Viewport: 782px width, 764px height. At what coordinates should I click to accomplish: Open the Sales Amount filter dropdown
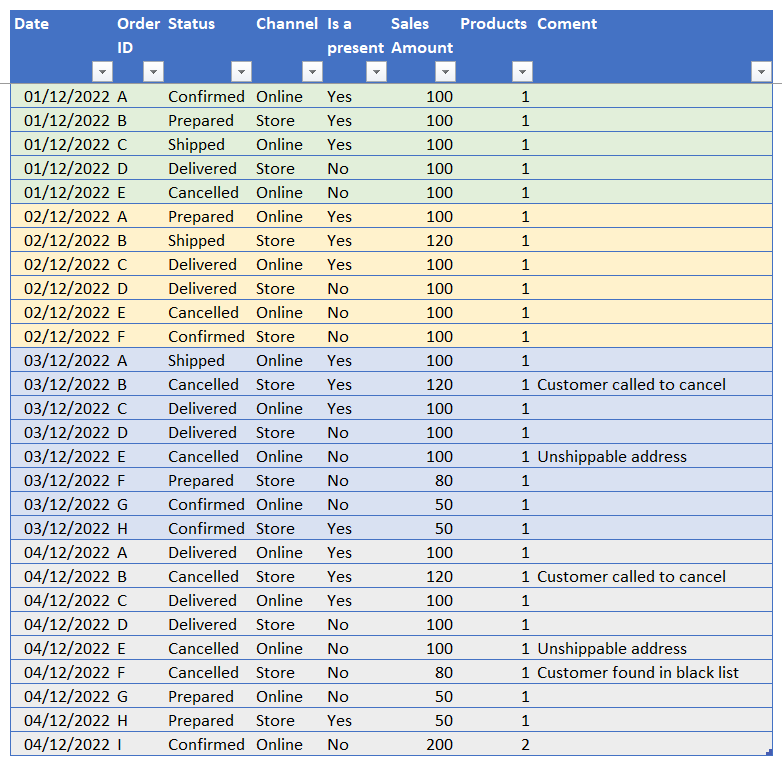pyautogui.click(x=446, y=71)
